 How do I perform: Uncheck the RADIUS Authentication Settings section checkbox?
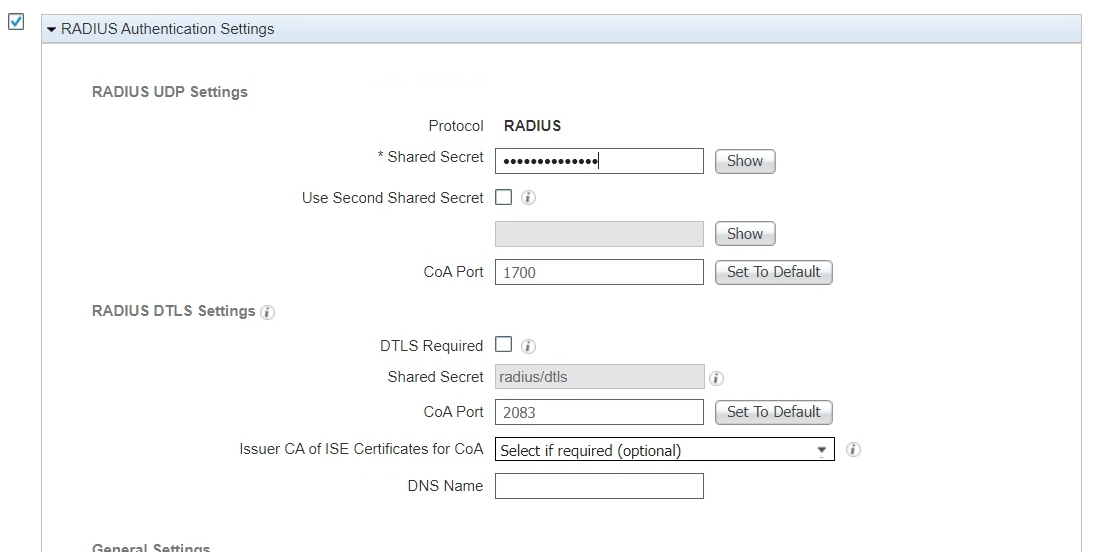coord(16,22)
